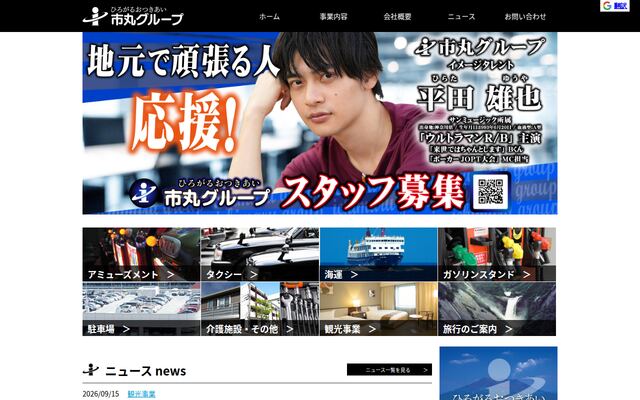Viewport: 640px width, 400px height.
Task: Open the アミューズメント business tile
Action: (x=141, y=254)
